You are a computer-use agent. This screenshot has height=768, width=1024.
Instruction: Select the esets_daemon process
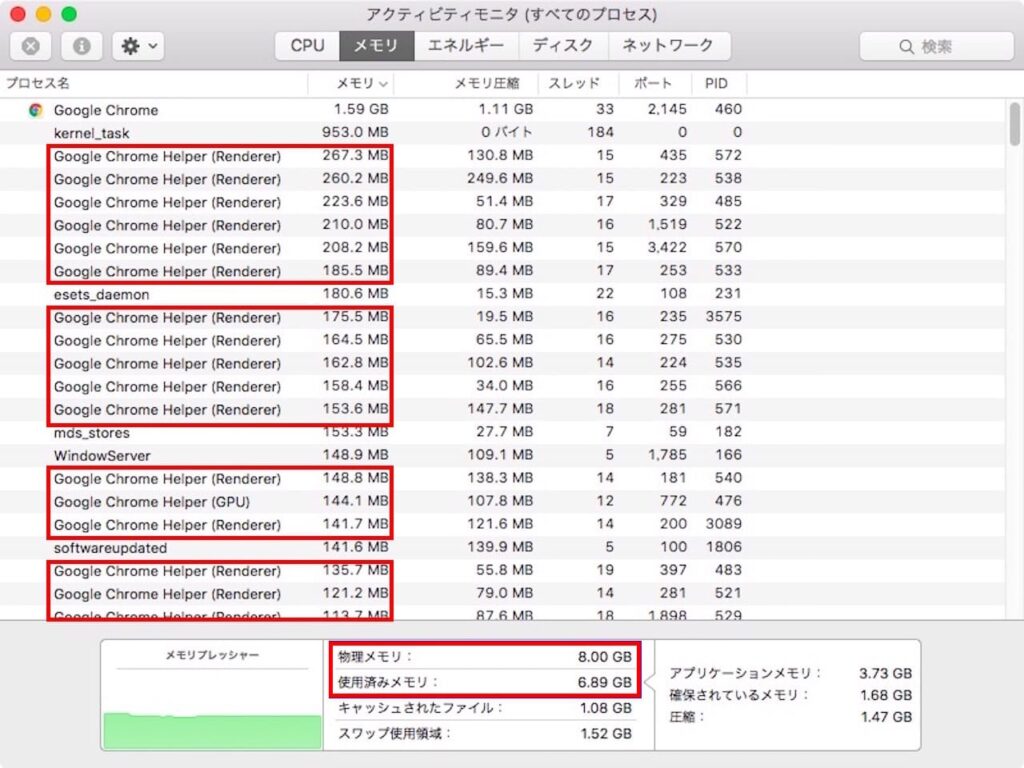(x=503, y=294)
